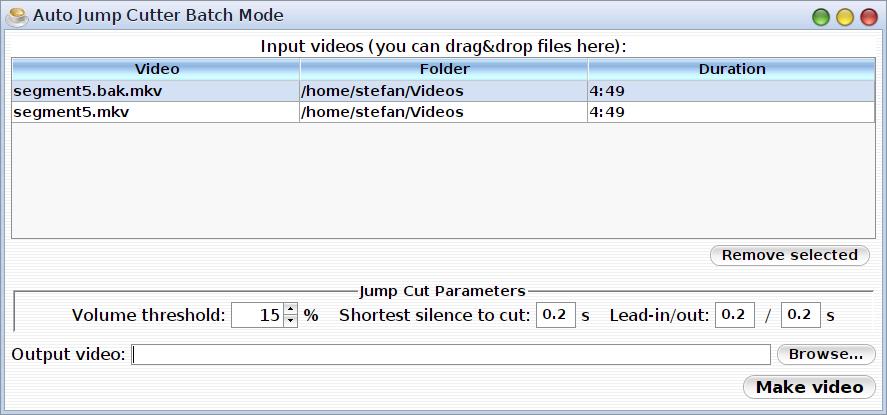887x415 pixels.
Task: Click the Shortest silence to cut field
Action: 555,315
